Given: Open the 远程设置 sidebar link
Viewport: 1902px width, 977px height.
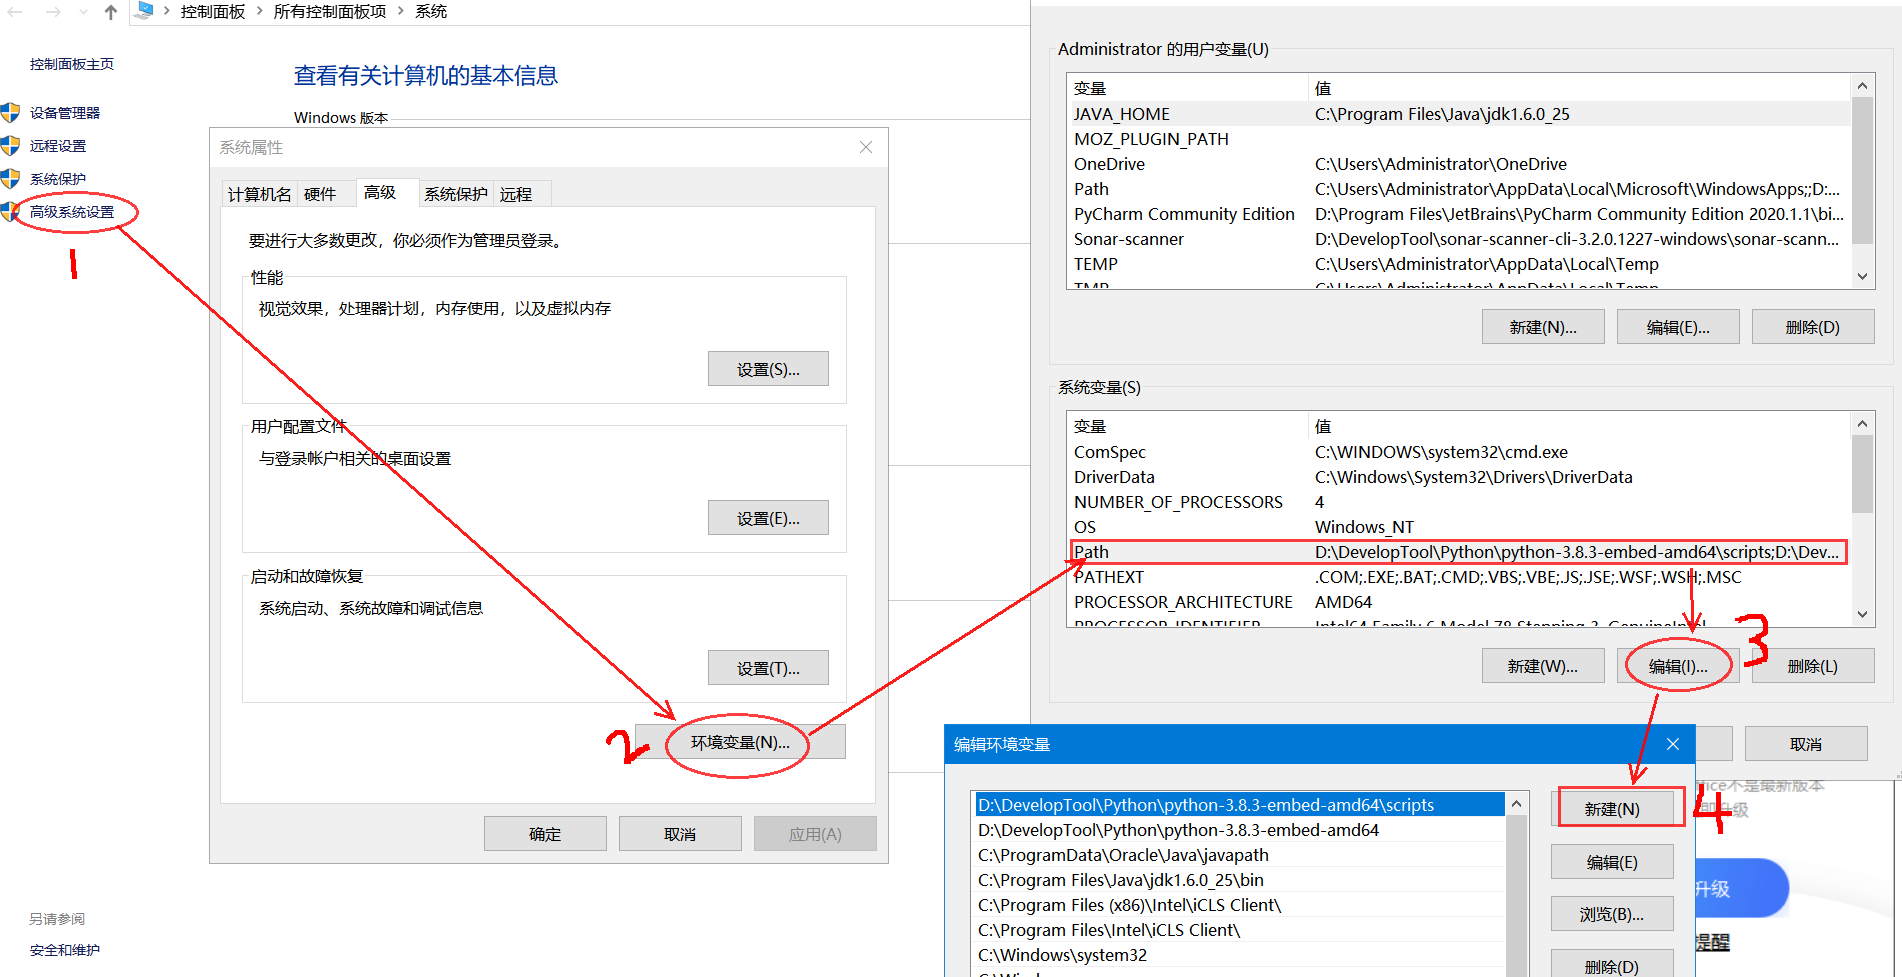Looking at the screenshot, I should (58, 146).
